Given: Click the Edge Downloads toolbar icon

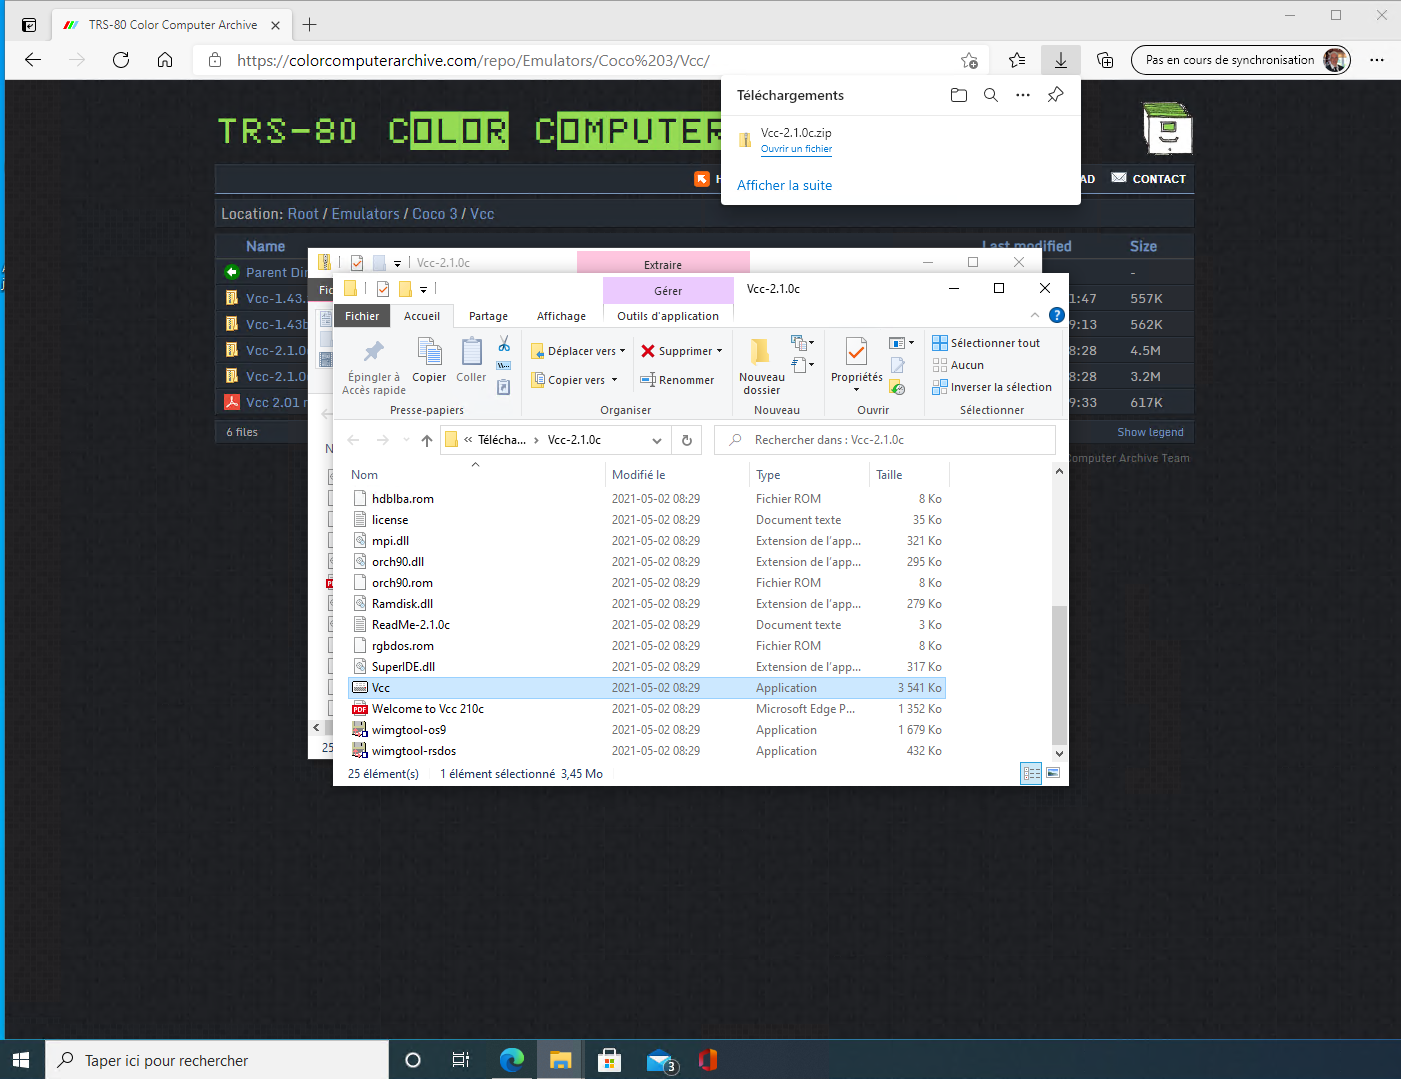Looking at the screenshot, I should click(x=1061, y=60).
